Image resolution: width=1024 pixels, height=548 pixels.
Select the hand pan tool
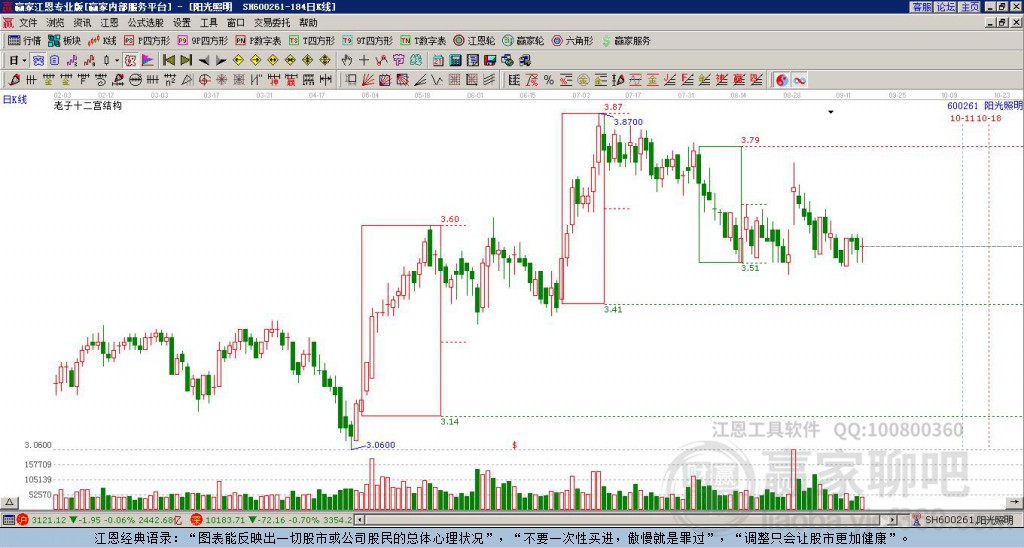click(x=347, y=61)
